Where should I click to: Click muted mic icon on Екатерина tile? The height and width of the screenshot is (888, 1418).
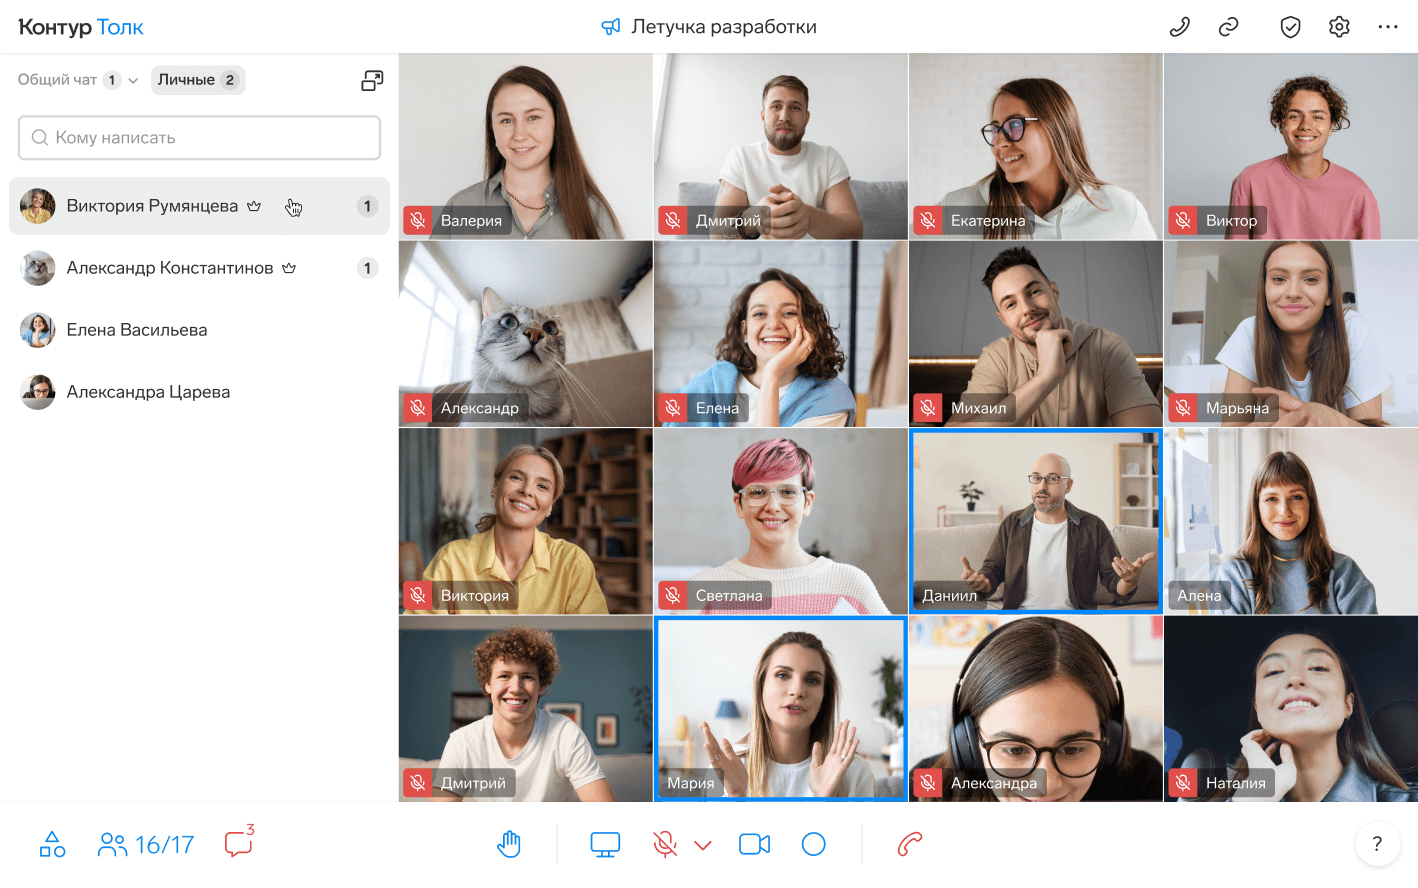point(928,221)
